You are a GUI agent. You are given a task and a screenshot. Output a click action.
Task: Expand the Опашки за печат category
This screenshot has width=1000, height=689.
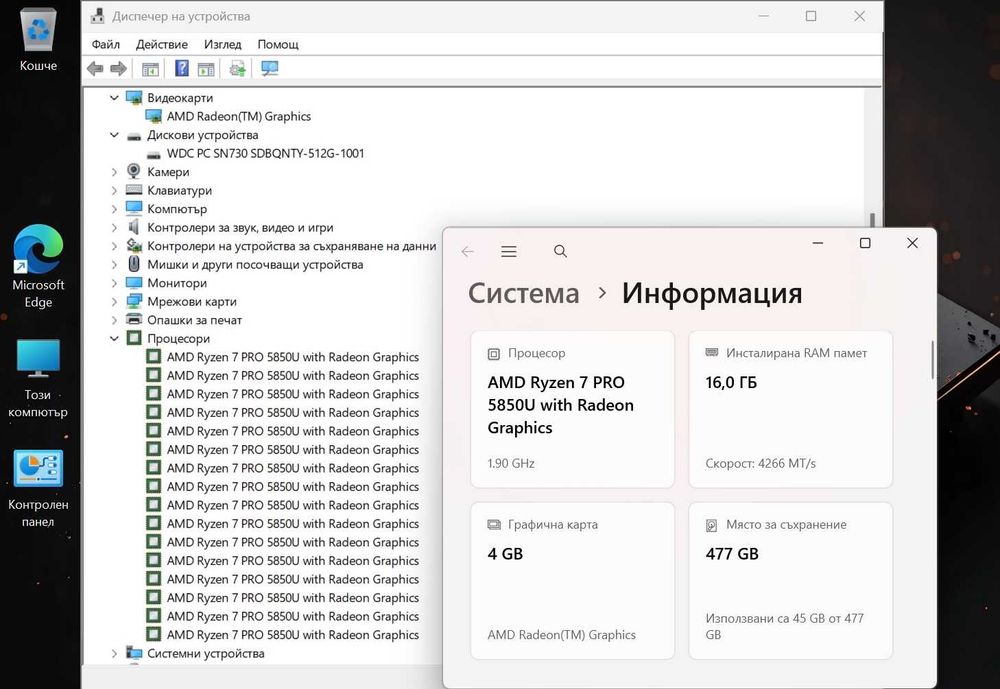click(114, 320)
